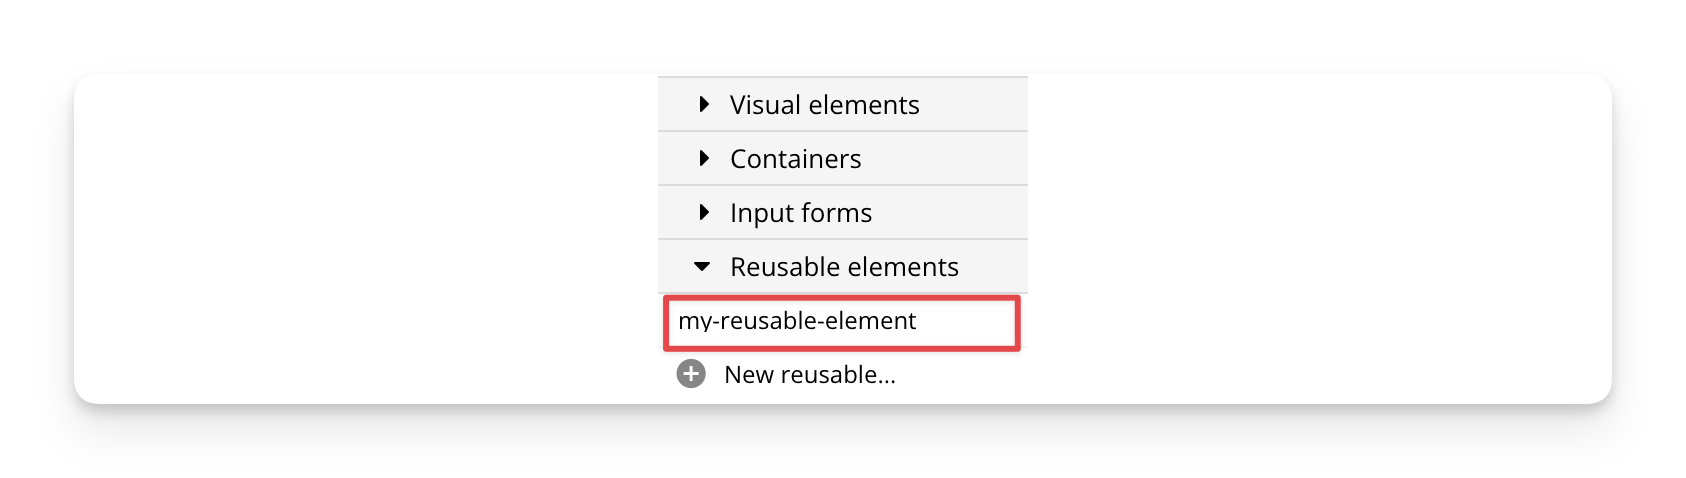The width and height of the screenshot is (1686, 478).
Task: Show the Input forms palette section
Action: 842,213
